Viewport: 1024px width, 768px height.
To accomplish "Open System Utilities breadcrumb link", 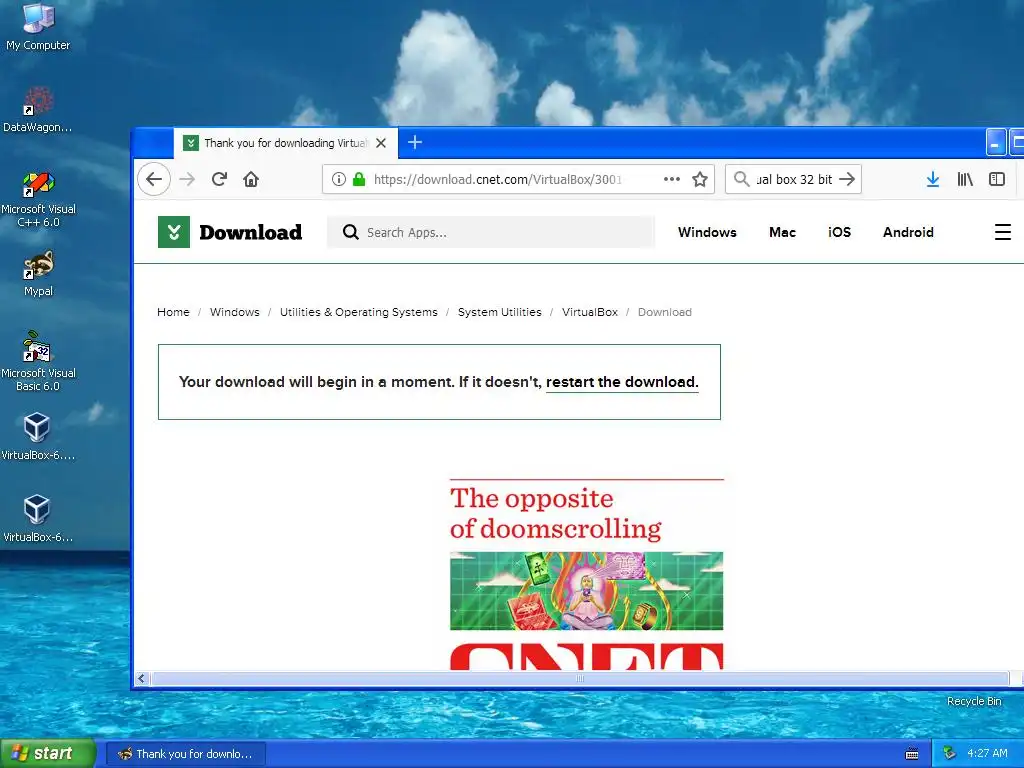I will pyautogui.click(x=500, y=312).
